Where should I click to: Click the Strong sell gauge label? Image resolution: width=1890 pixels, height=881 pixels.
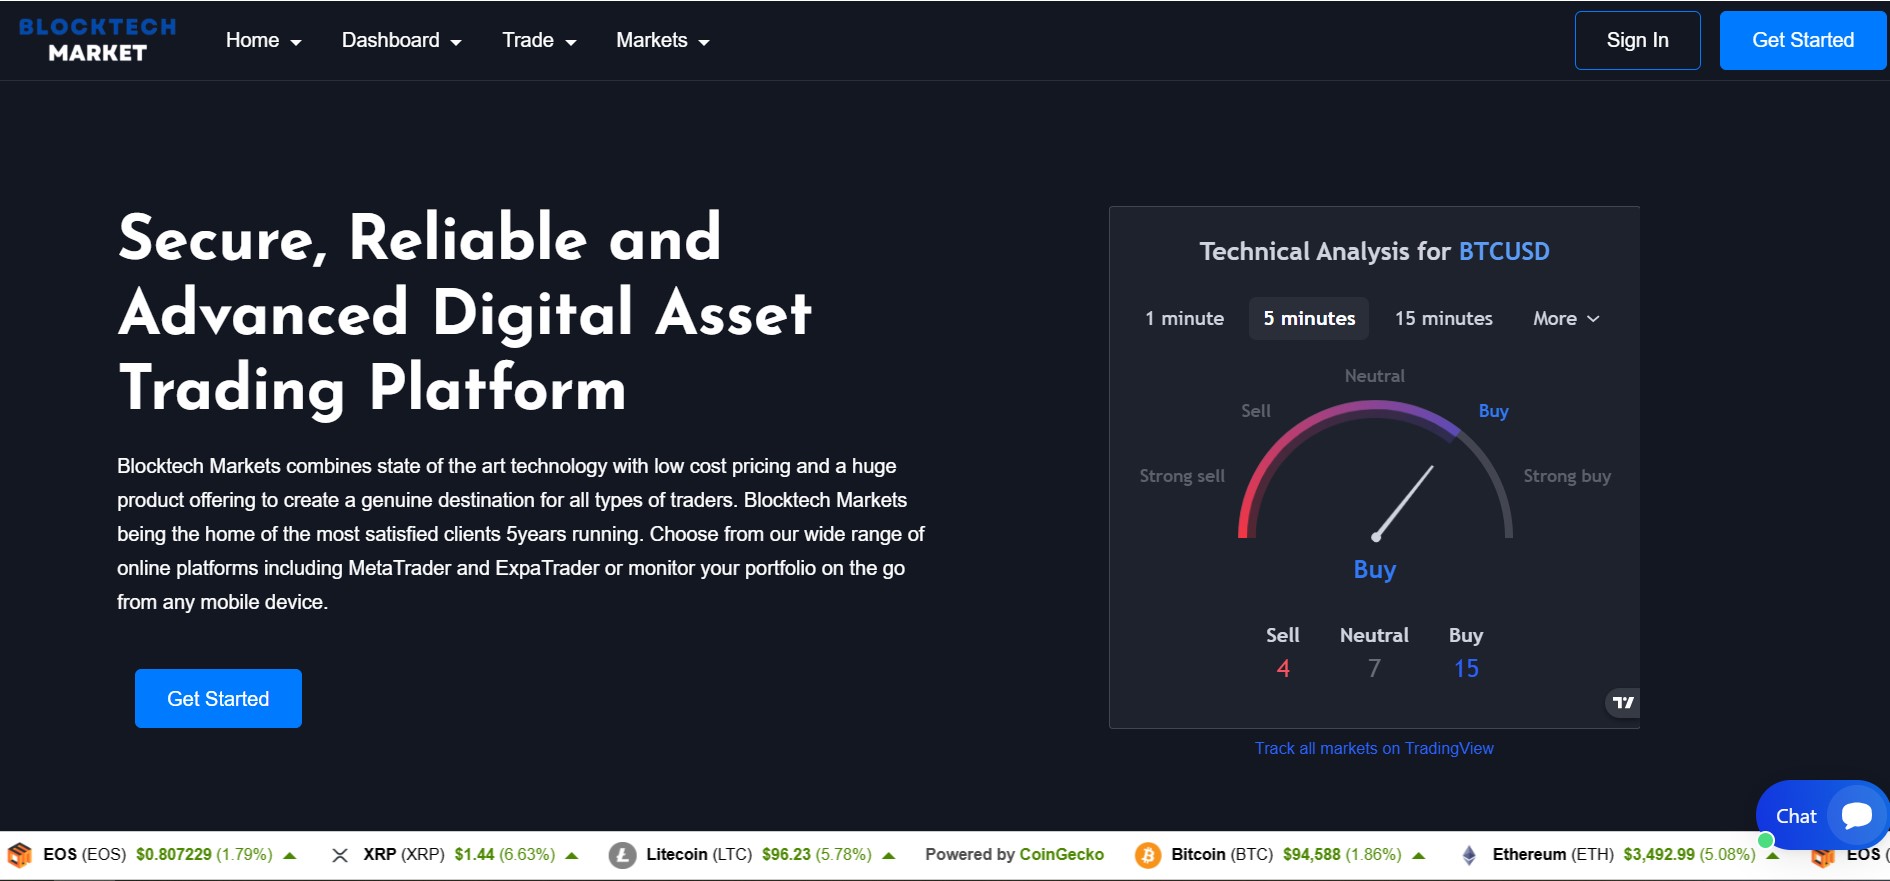[x=1182, y=476]
